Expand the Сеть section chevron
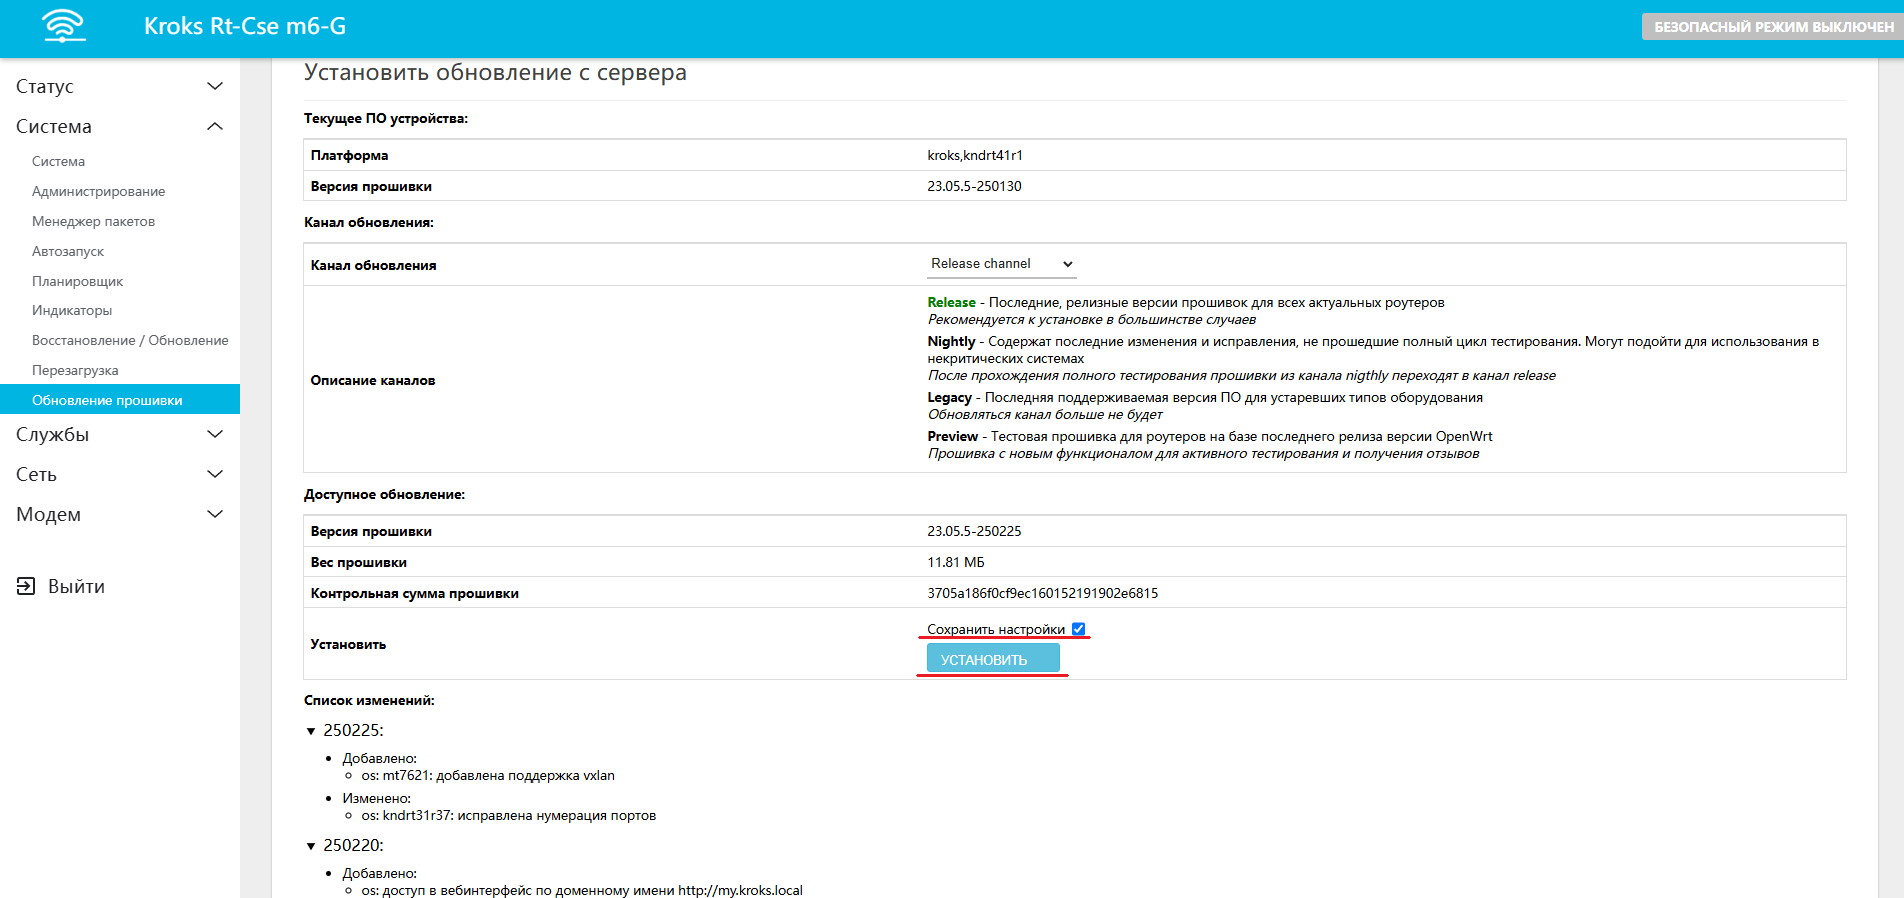Image resolution: width=1904 pixels, height=898 pixels. coord(214,474)
